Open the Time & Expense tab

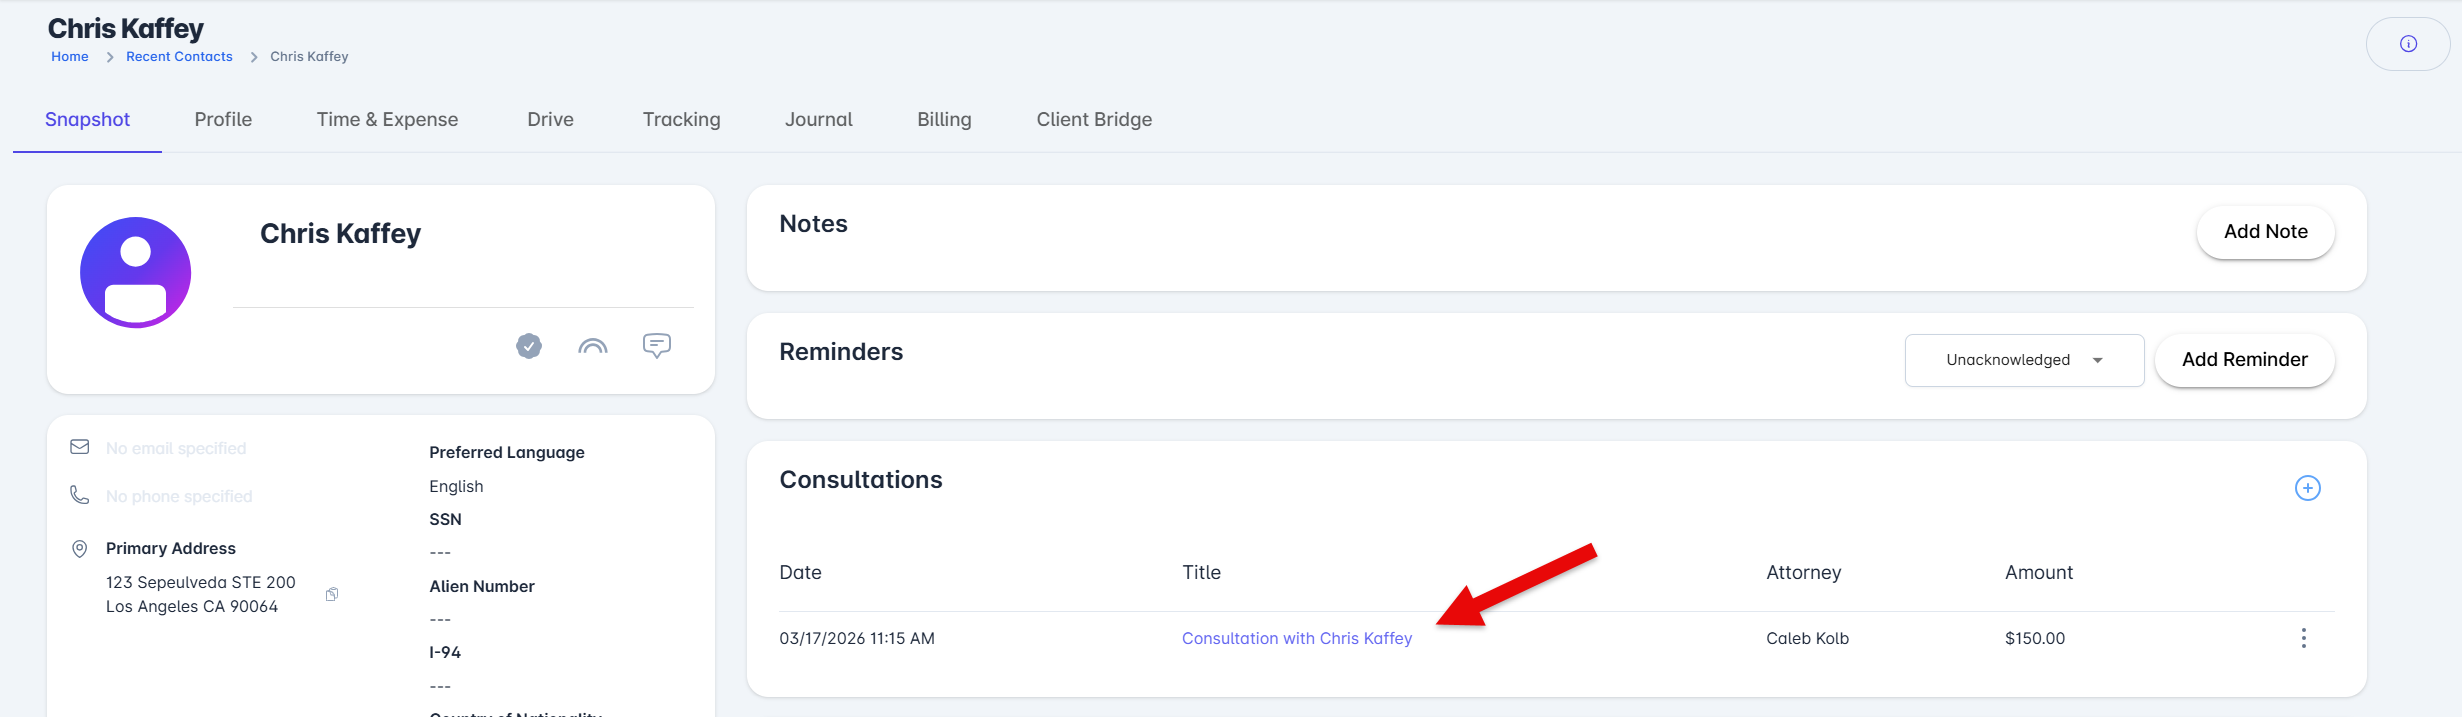click(x=387, y=120)
